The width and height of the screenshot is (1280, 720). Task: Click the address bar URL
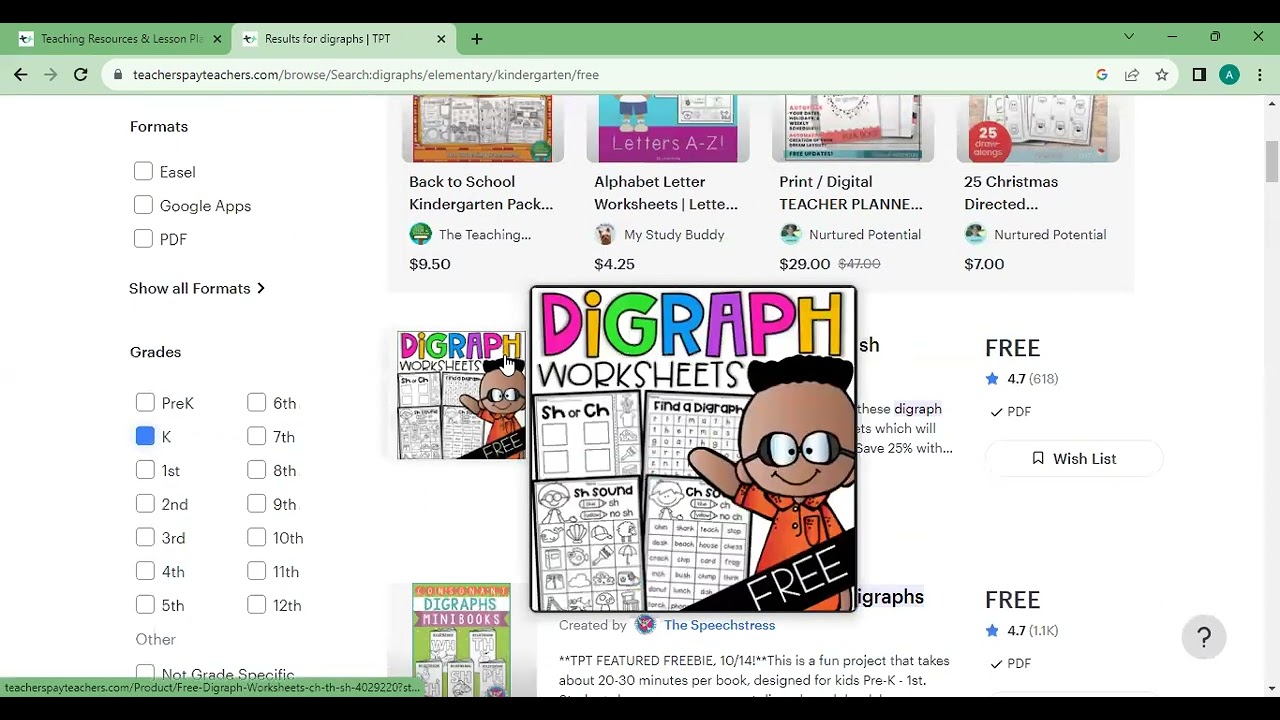point(366,75)
